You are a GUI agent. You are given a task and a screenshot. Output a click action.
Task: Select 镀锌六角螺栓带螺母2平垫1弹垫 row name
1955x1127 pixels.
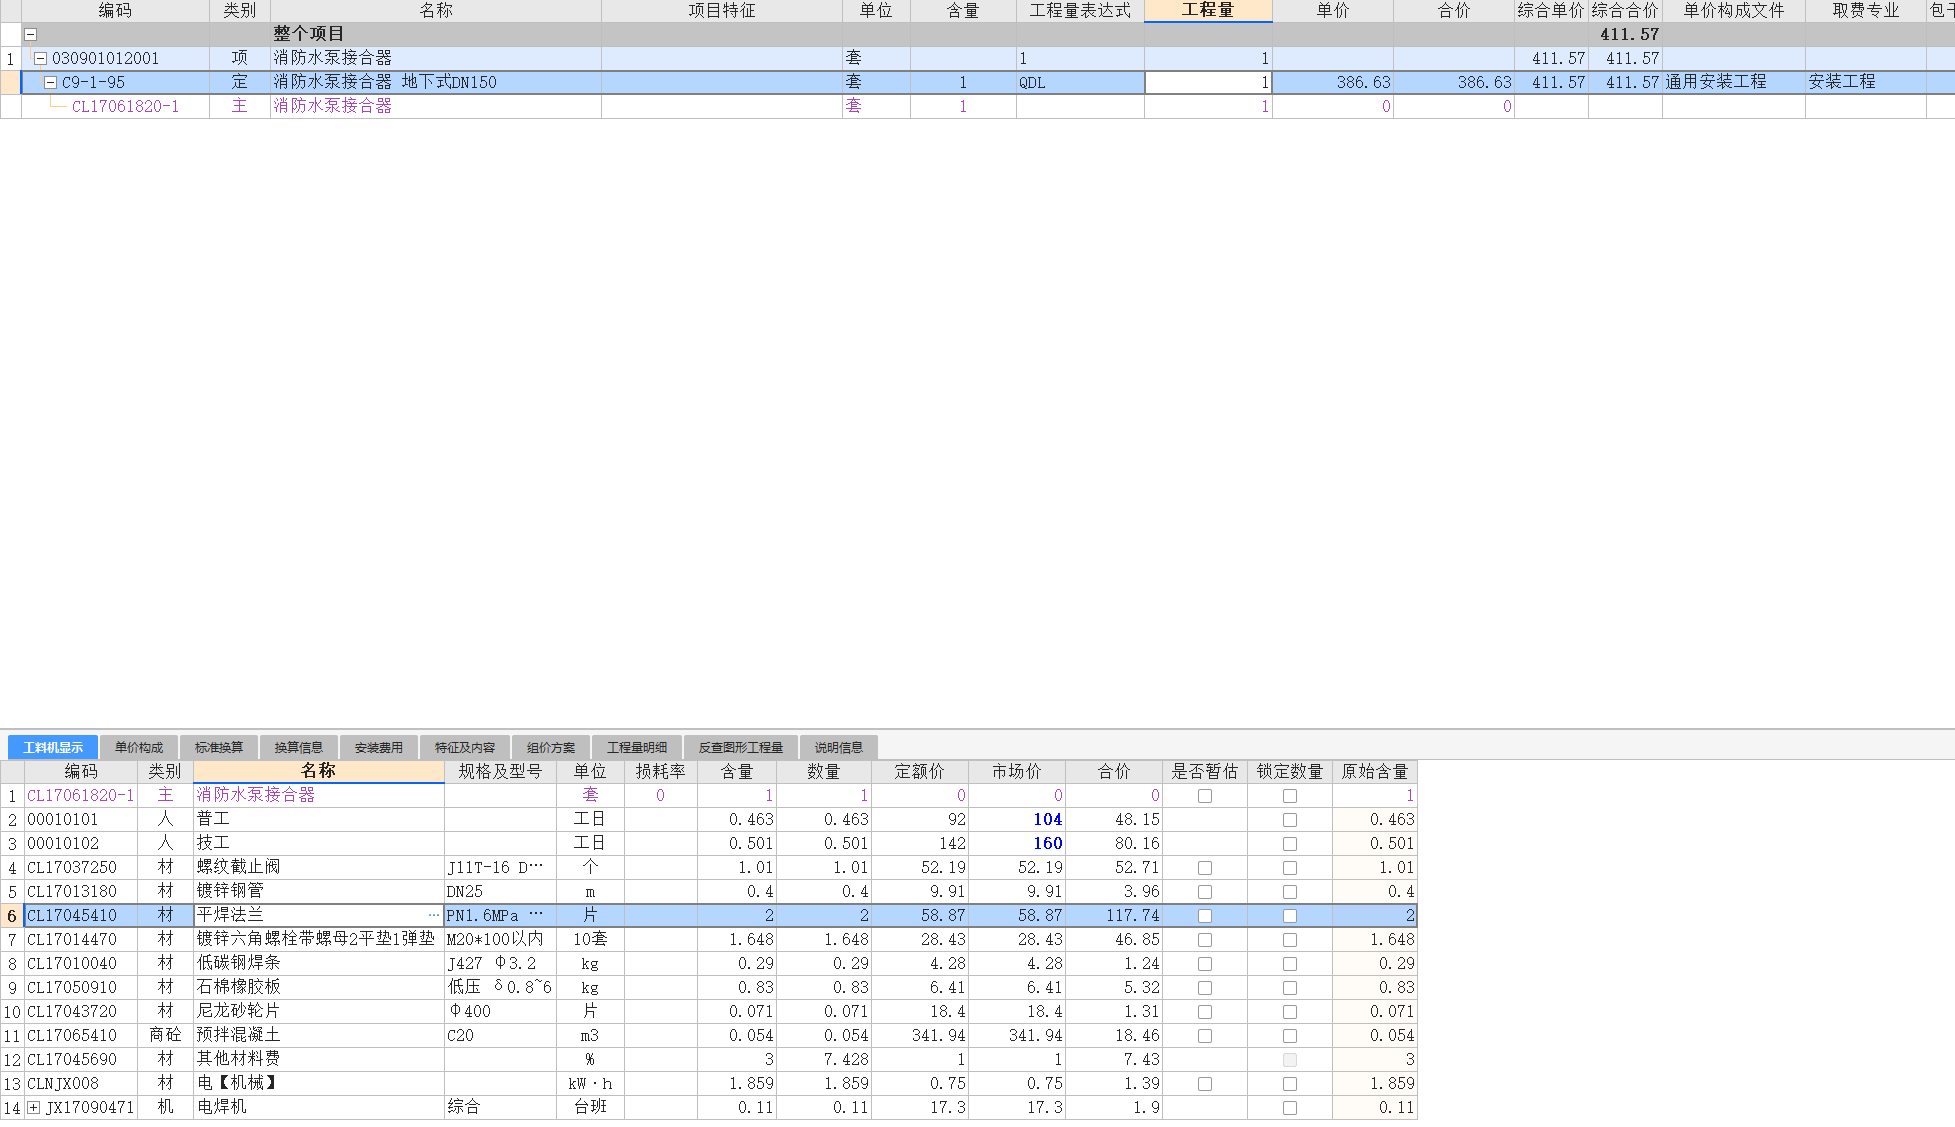point(319,939)
